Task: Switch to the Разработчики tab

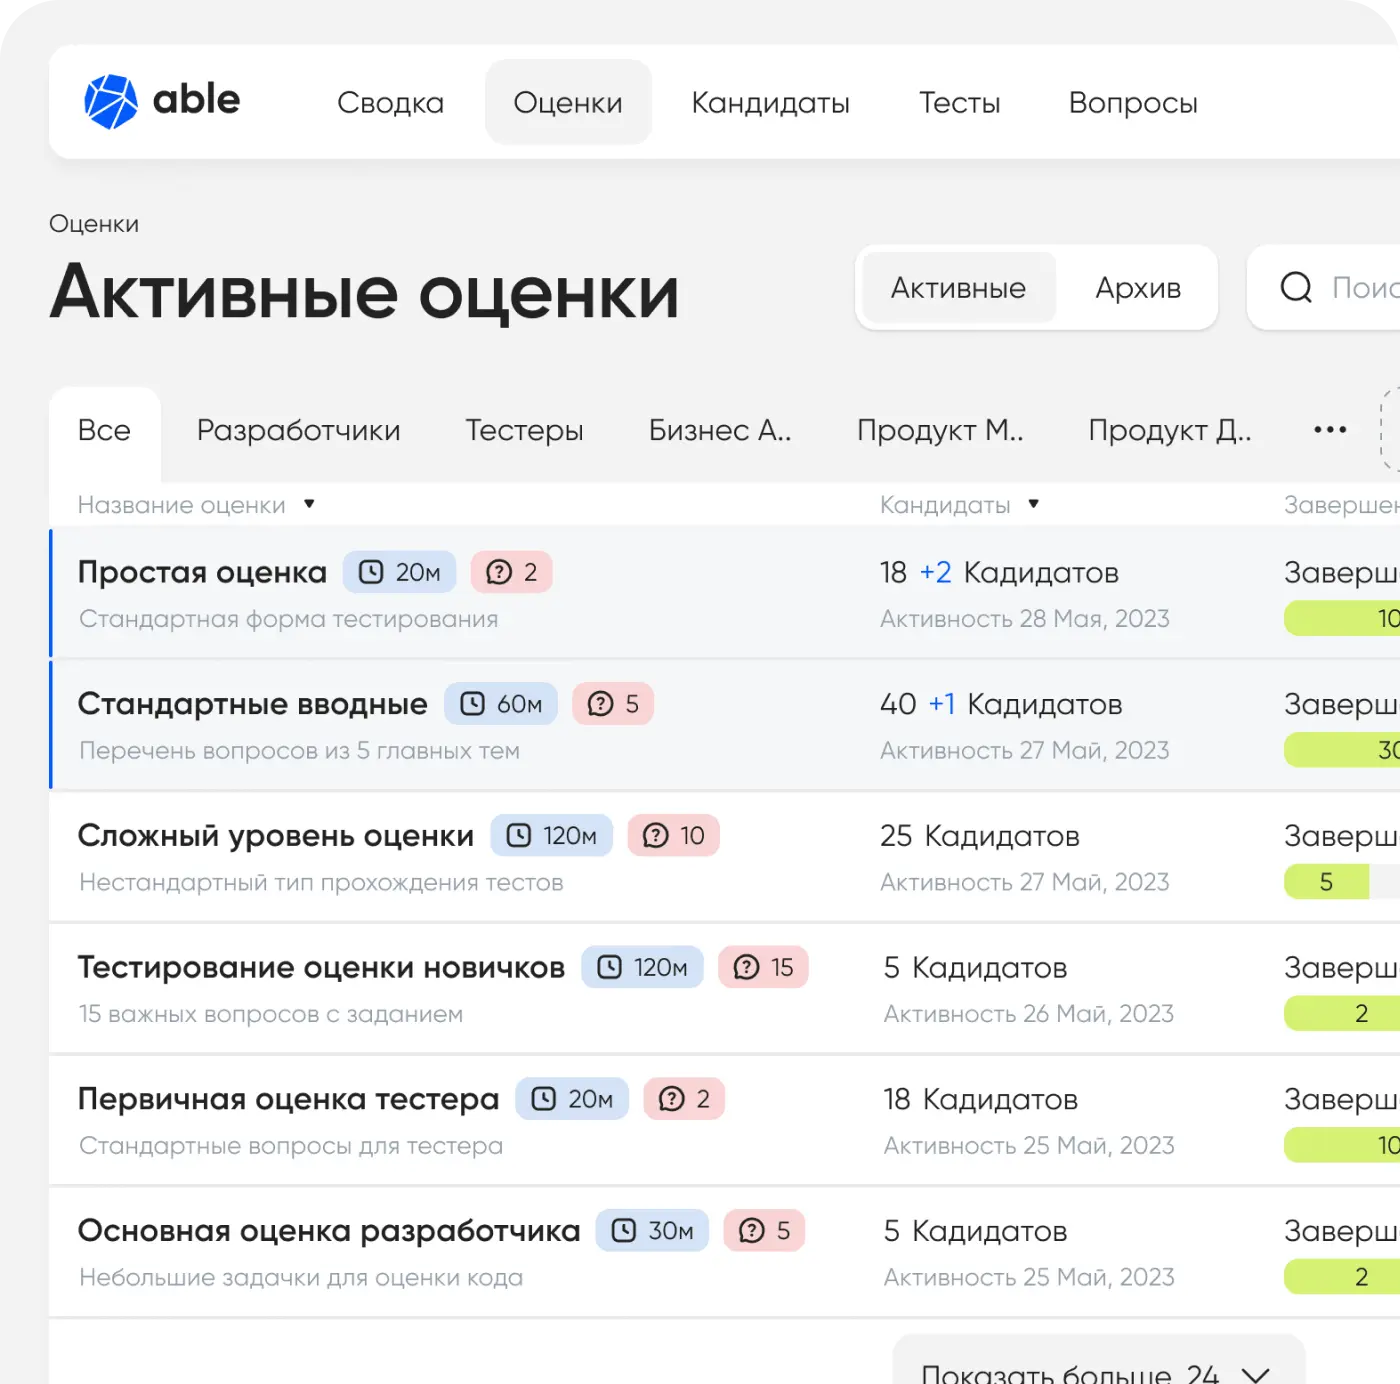Action: click(298, 430)
